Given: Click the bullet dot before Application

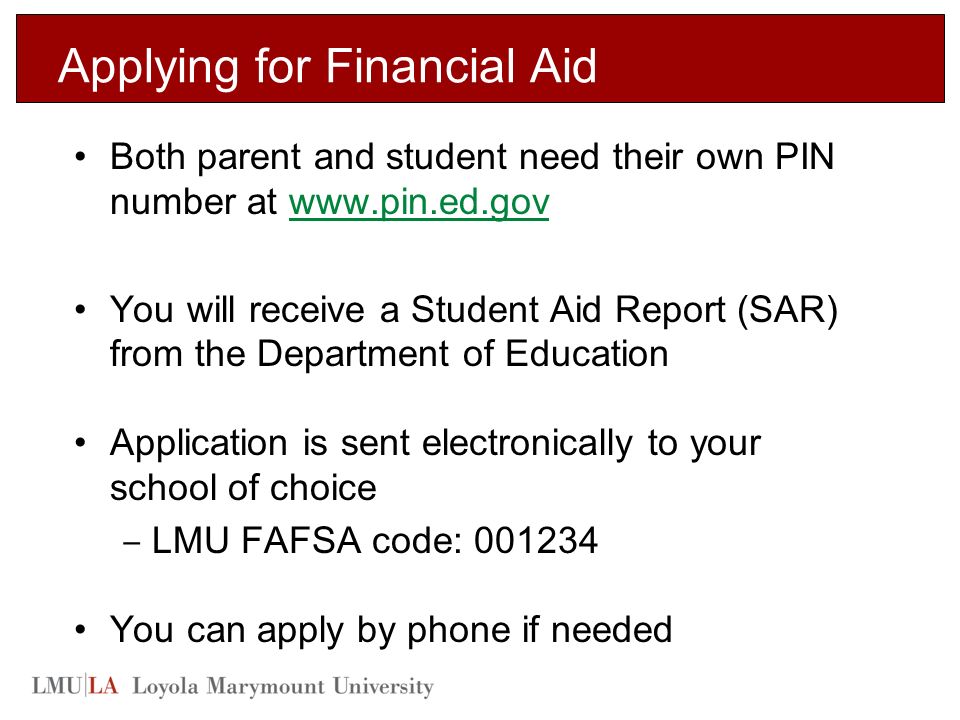Looking at the screenshot, I should (81, 443).
